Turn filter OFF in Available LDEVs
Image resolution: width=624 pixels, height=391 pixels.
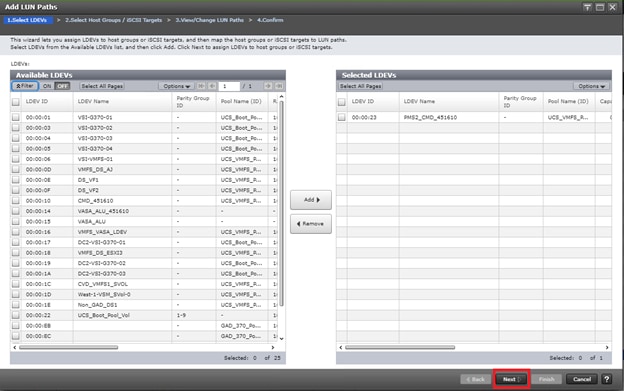click(x=62, y=86)
